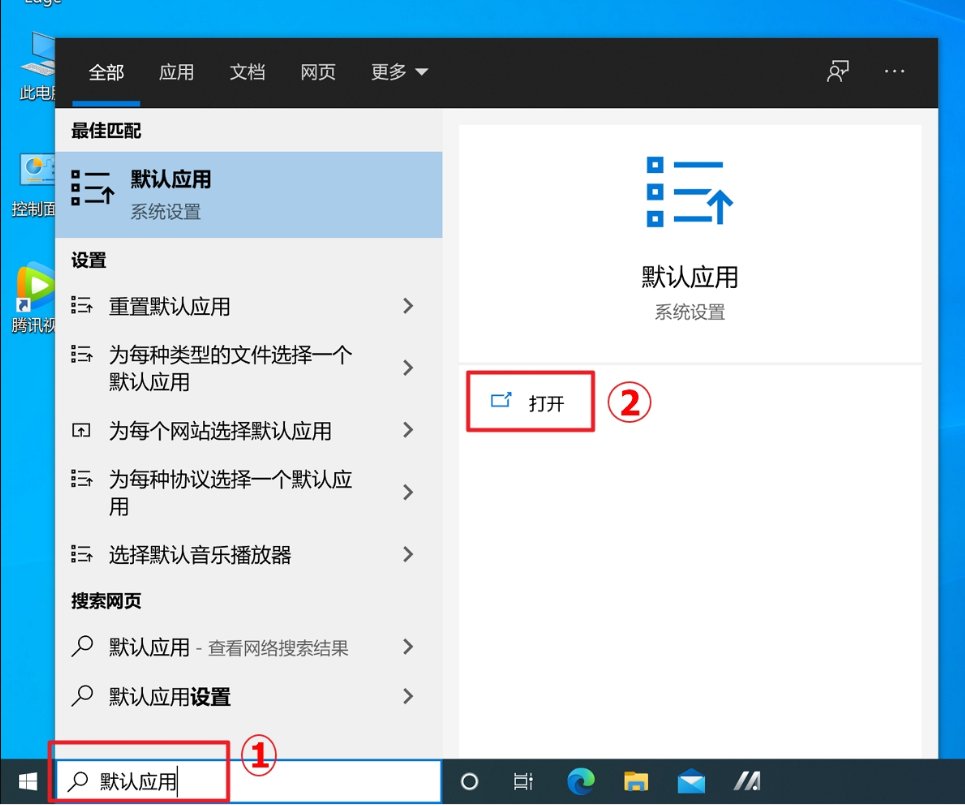Expand arrow for 重置默认应用

pos(407,306)
